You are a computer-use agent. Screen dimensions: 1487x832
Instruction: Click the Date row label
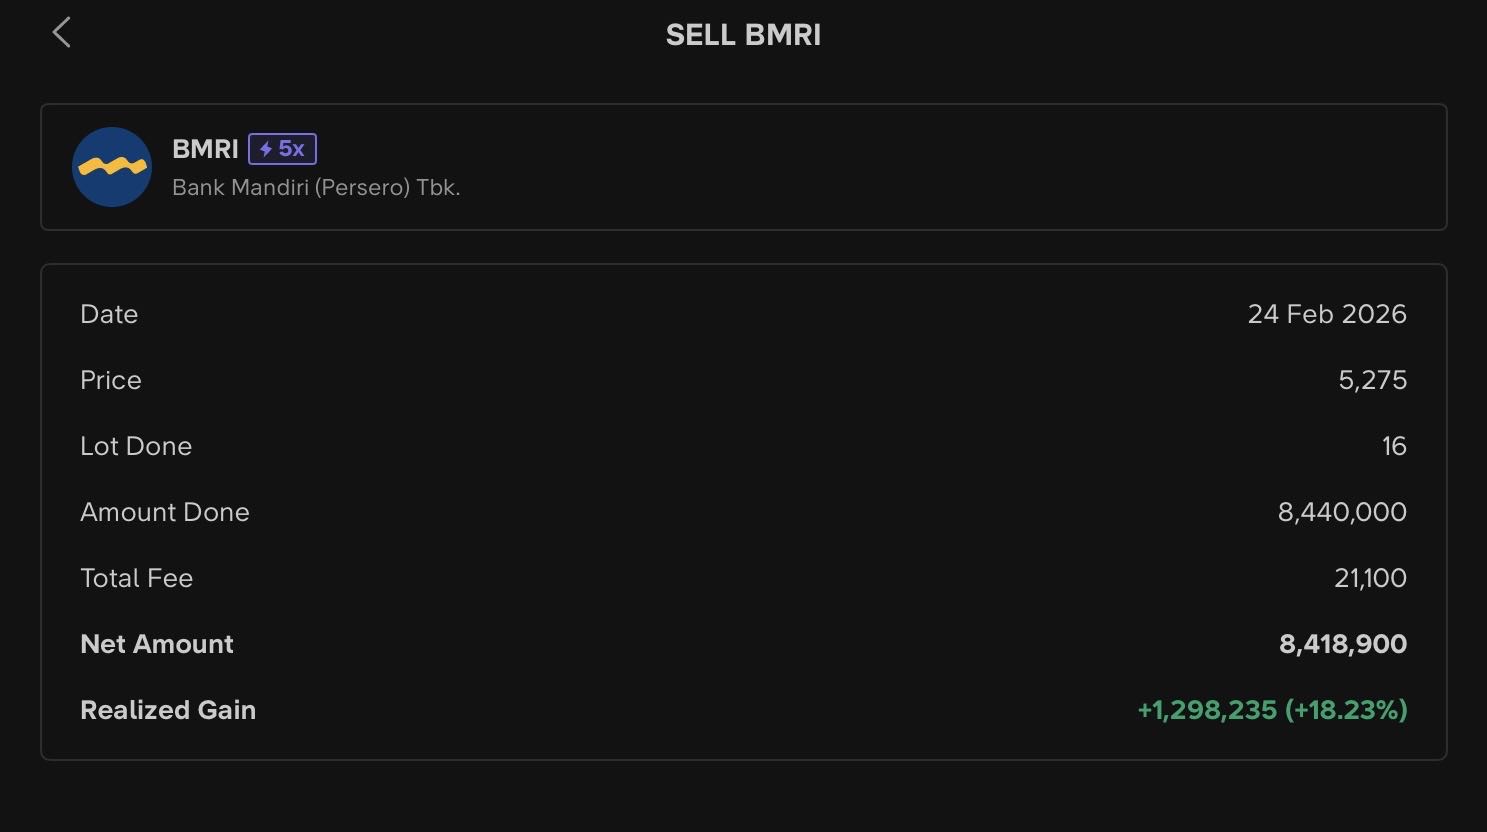pos(109,314)
